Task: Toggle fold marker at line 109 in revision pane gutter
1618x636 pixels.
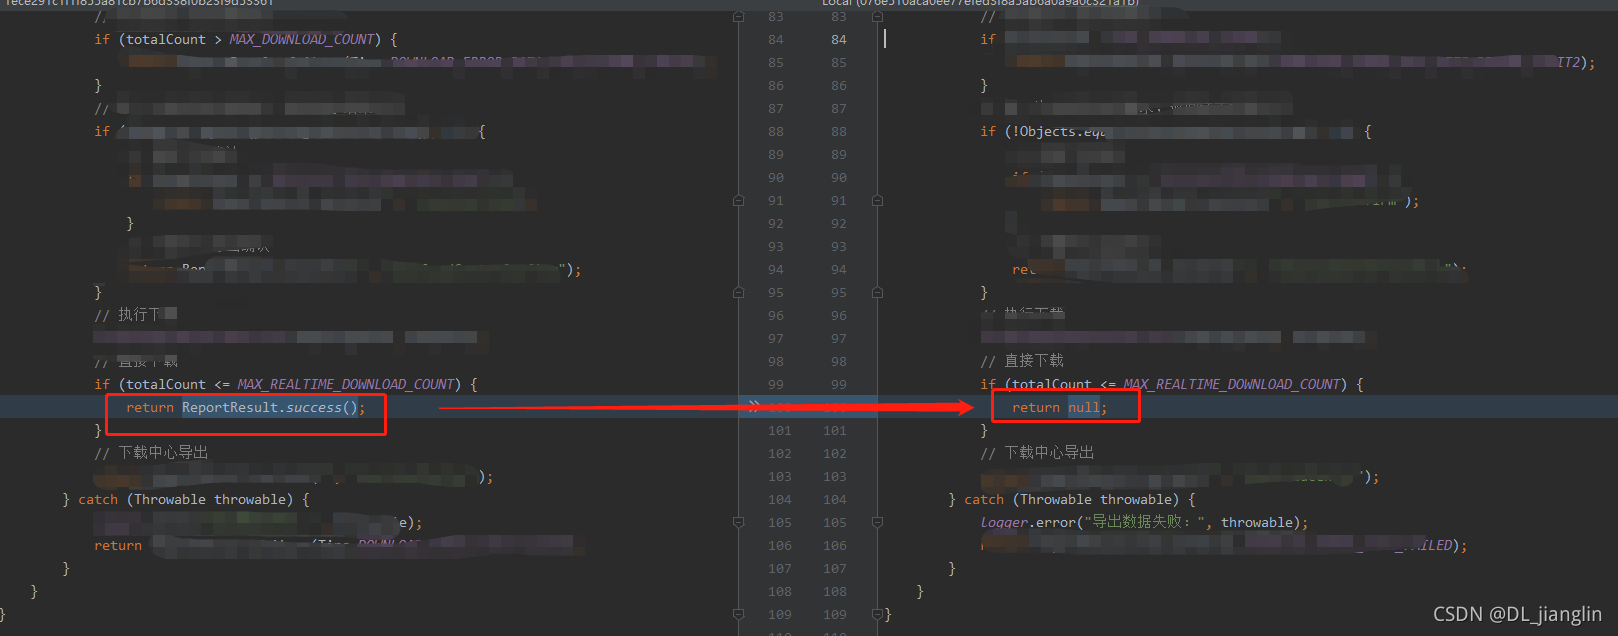Action: coord(739,615)
